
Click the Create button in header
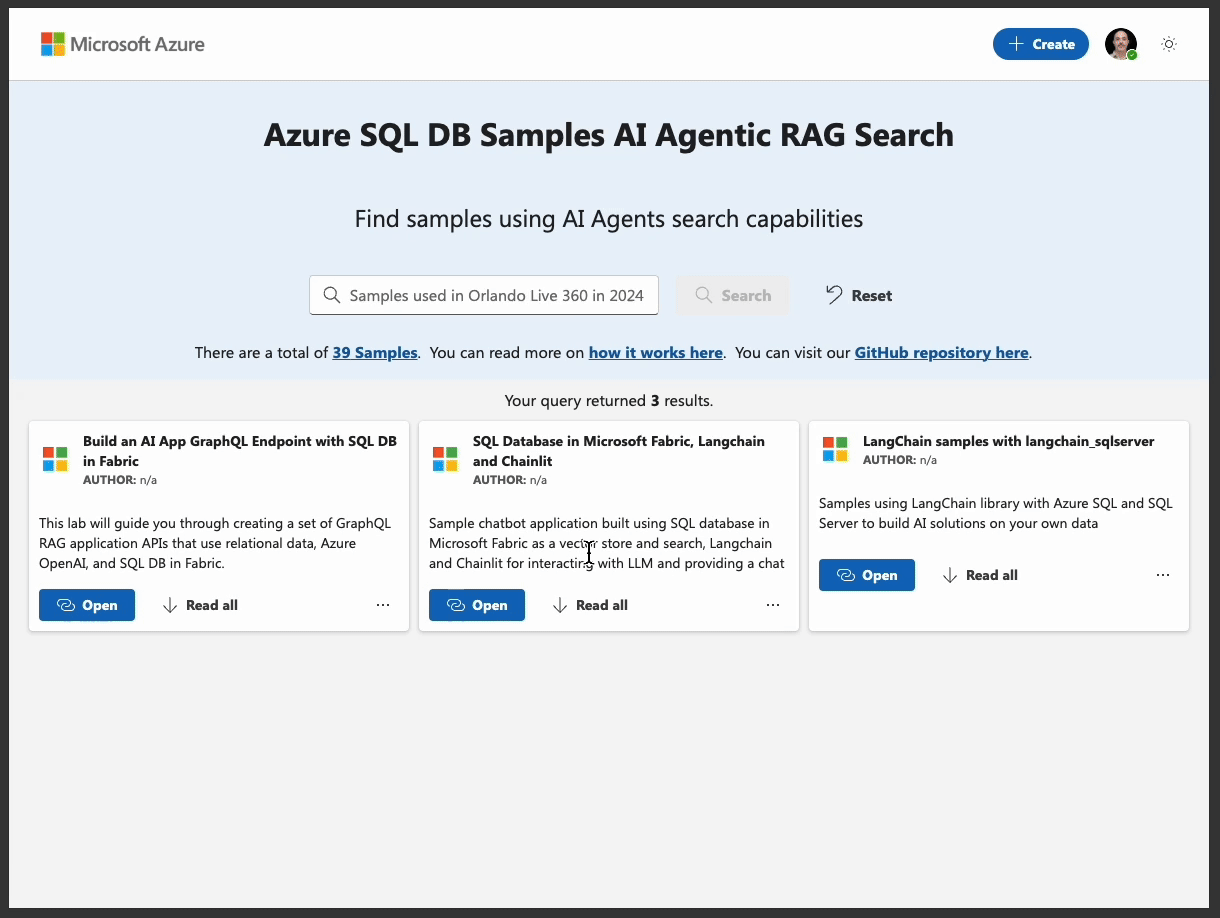point(1040,44)
